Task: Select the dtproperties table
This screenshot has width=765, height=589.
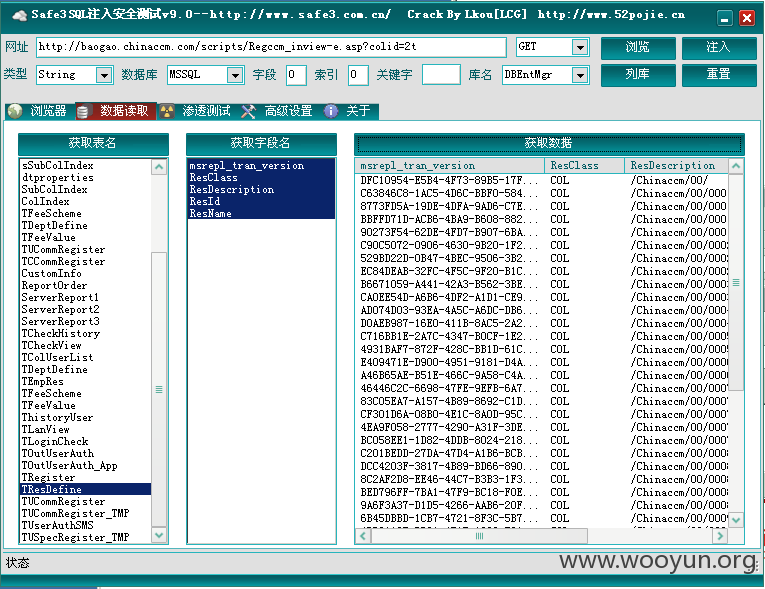Action: click(85, 178)
